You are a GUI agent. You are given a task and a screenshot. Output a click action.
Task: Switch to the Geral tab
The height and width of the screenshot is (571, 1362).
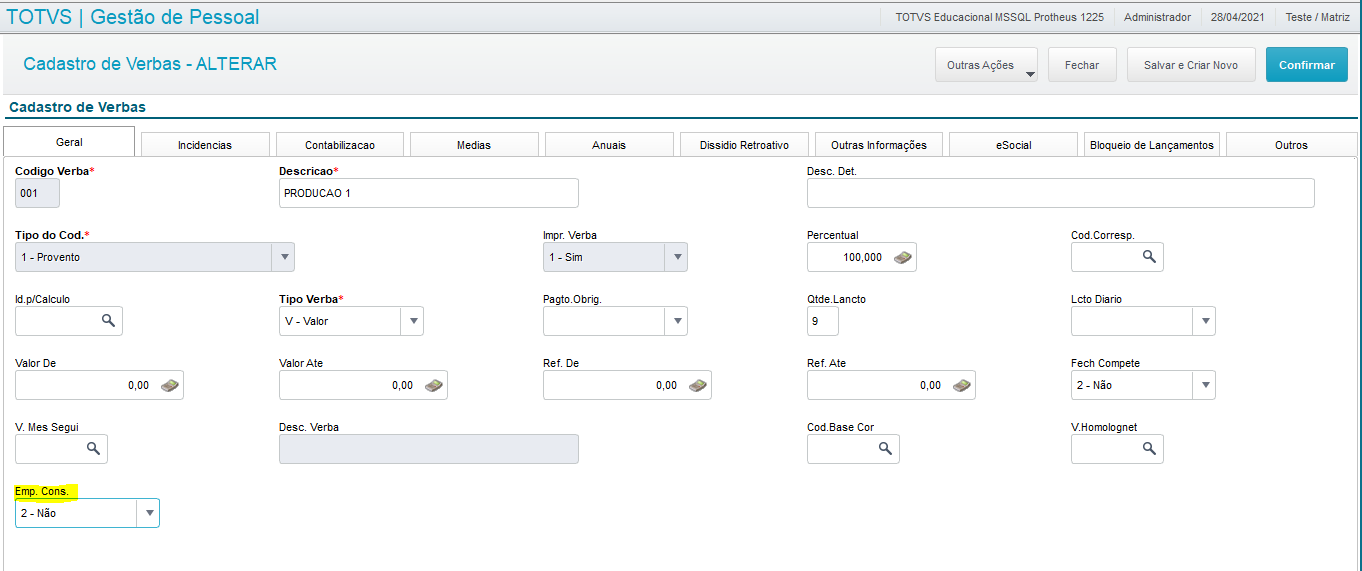[69, 142]
